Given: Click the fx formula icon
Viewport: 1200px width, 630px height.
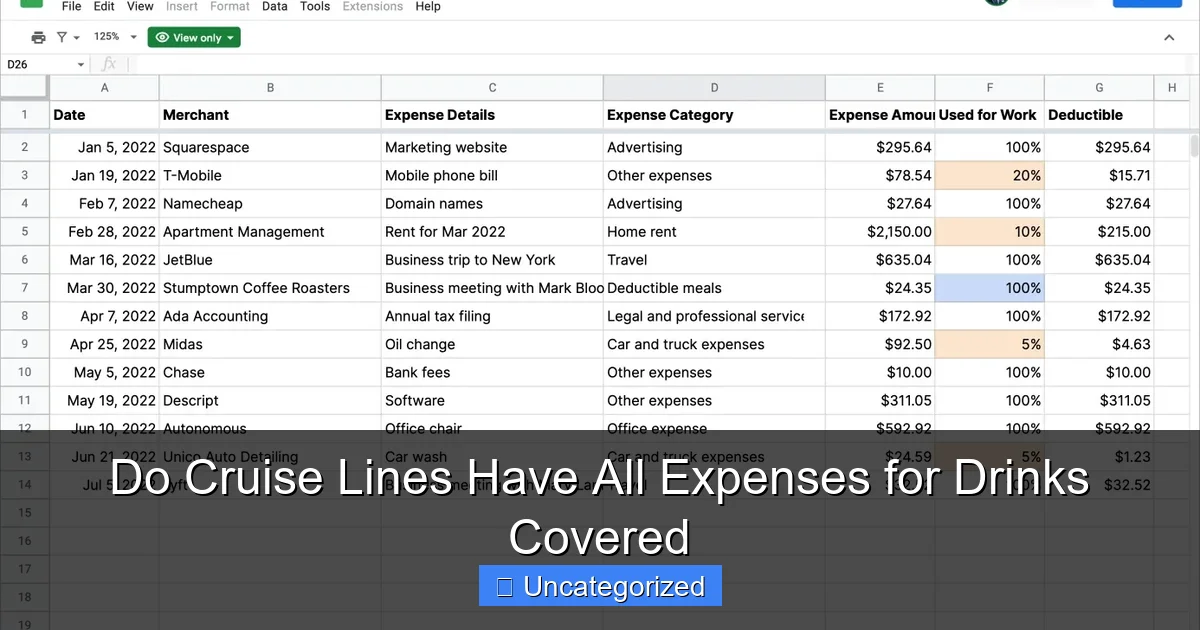Looking at the screenshot, I should click(109, 64).
